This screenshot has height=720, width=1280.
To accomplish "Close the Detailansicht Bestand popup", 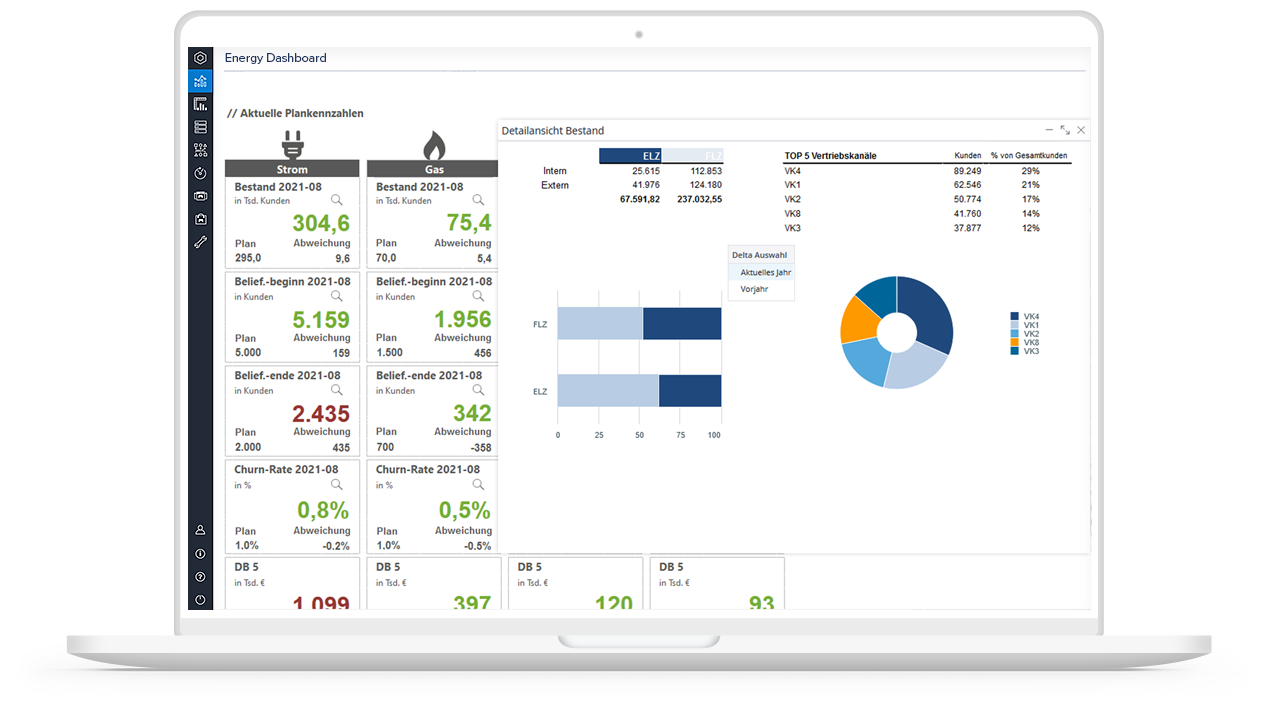I will (x=1081, y=130).
